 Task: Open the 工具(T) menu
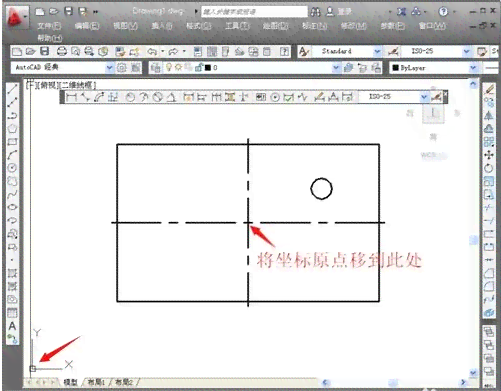pos(237,26)
